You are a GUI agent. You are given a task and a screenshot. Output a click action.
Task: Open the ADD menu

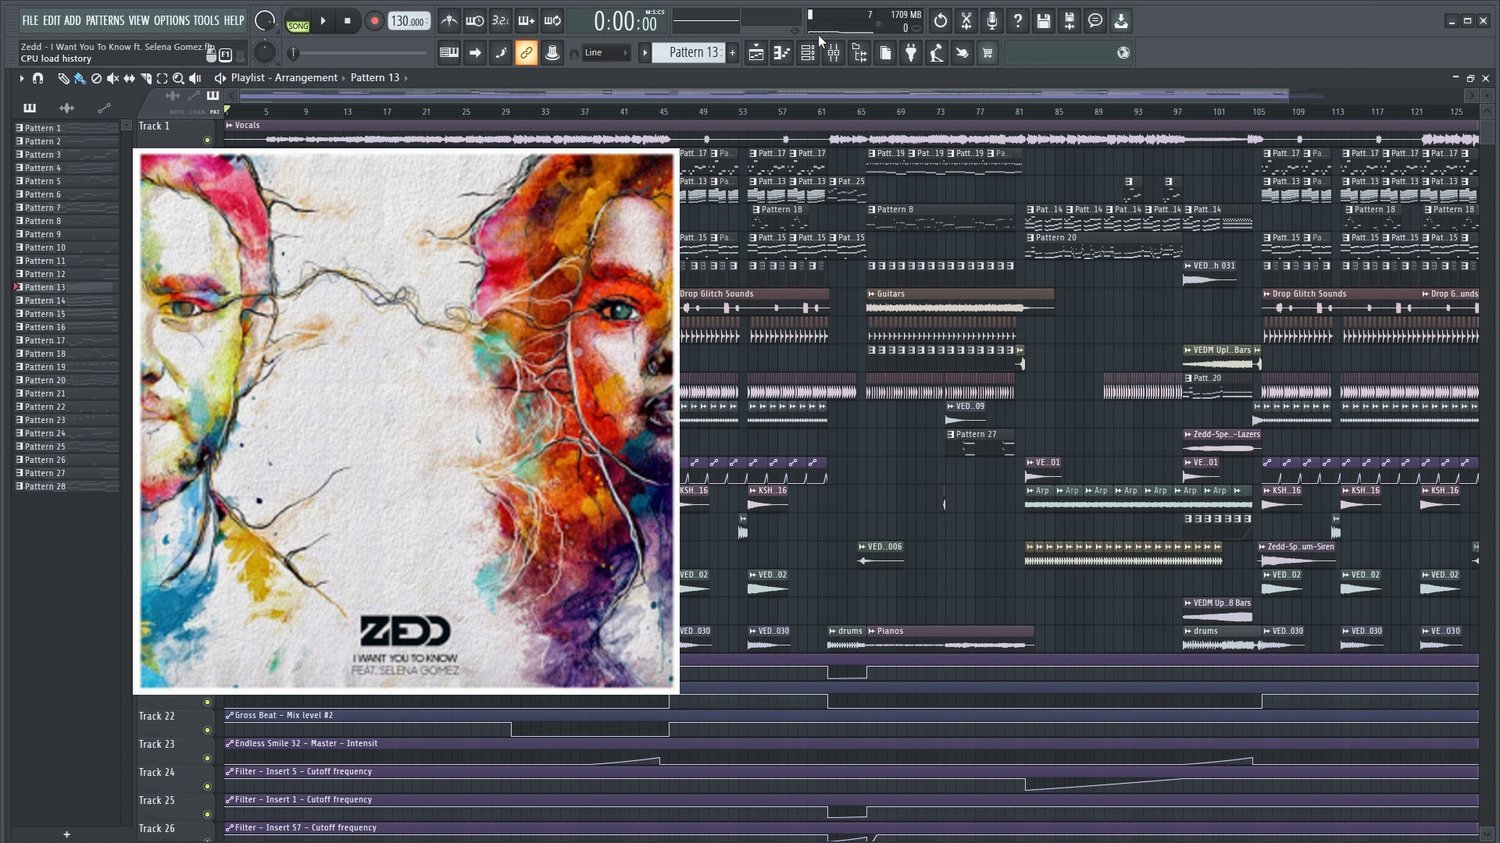73,20
